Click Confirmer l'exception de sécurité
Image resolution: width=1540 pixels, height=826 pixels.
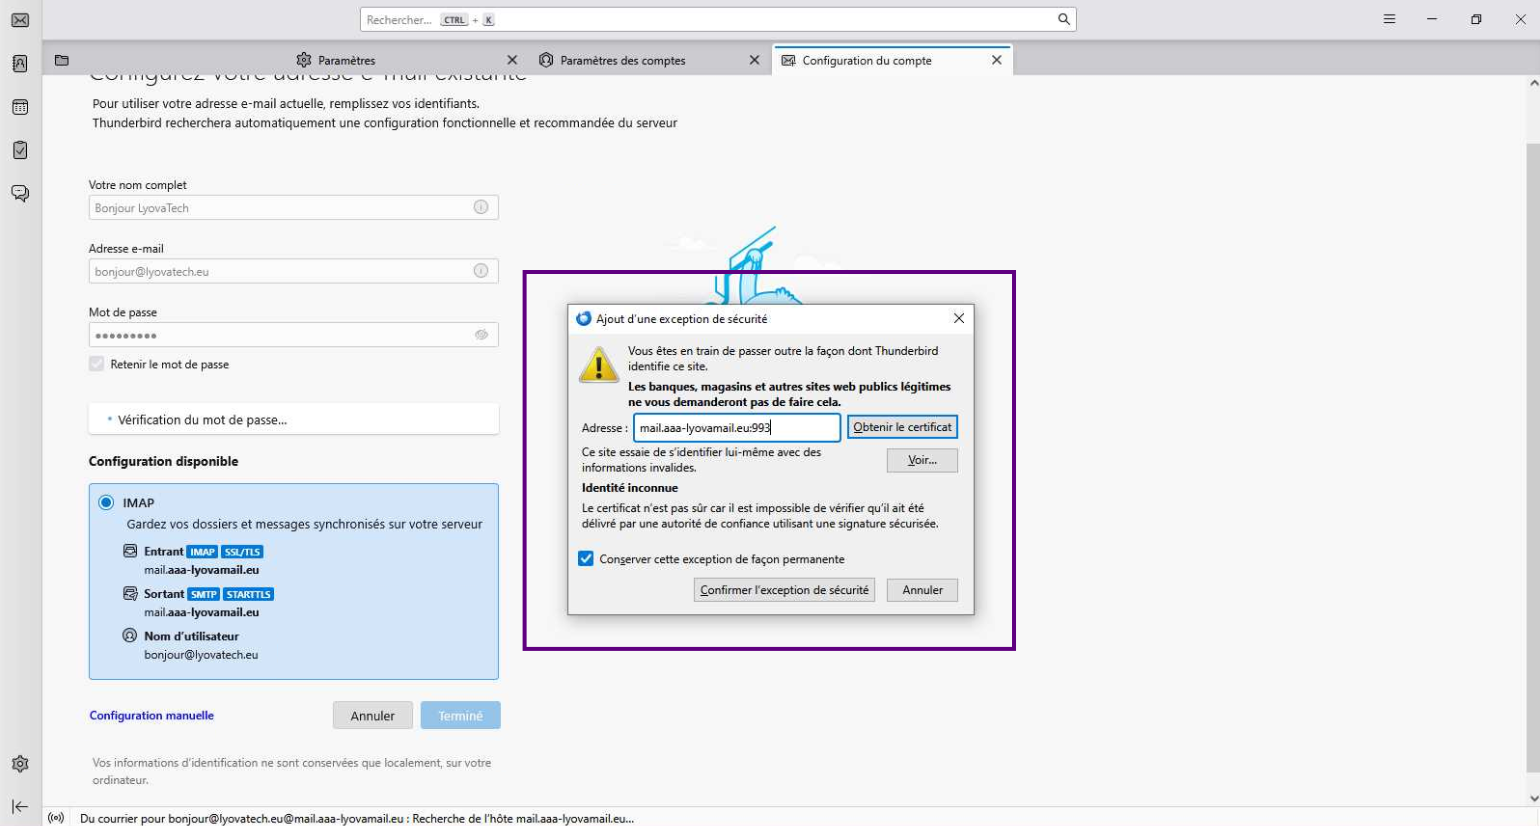pyautogui.click(x=784, y=590)
